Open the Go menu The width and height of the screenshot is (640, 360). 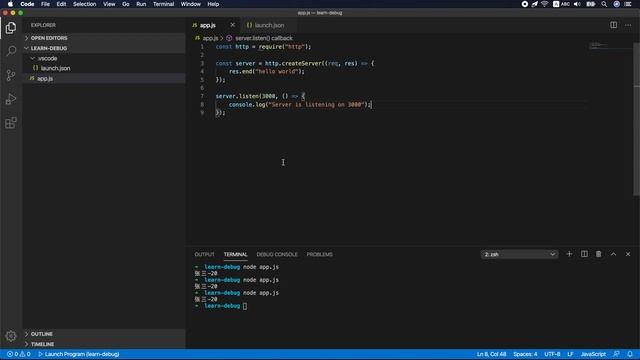[x=126, y=4]
